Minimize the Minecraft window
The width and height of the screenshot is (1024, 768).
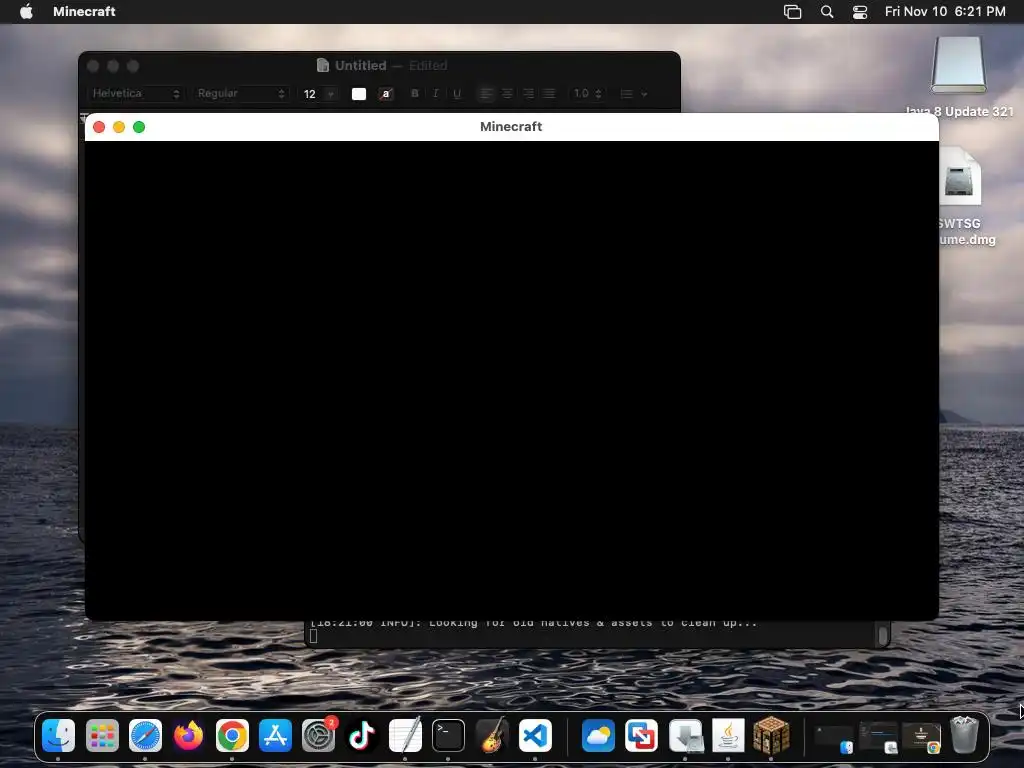click(x=119, y=127)
